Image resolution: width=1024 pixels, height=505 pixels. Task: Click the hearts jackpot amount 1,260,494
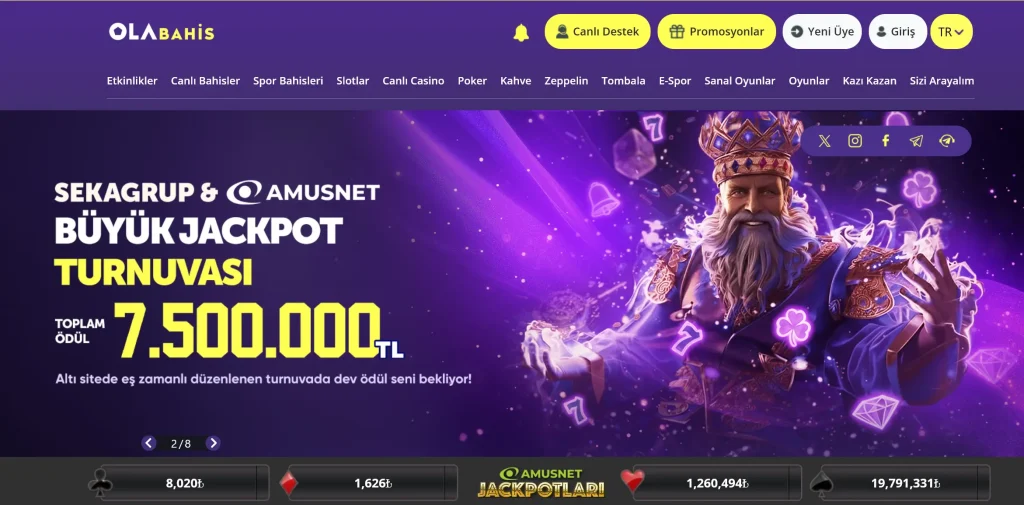click(717, 483)
